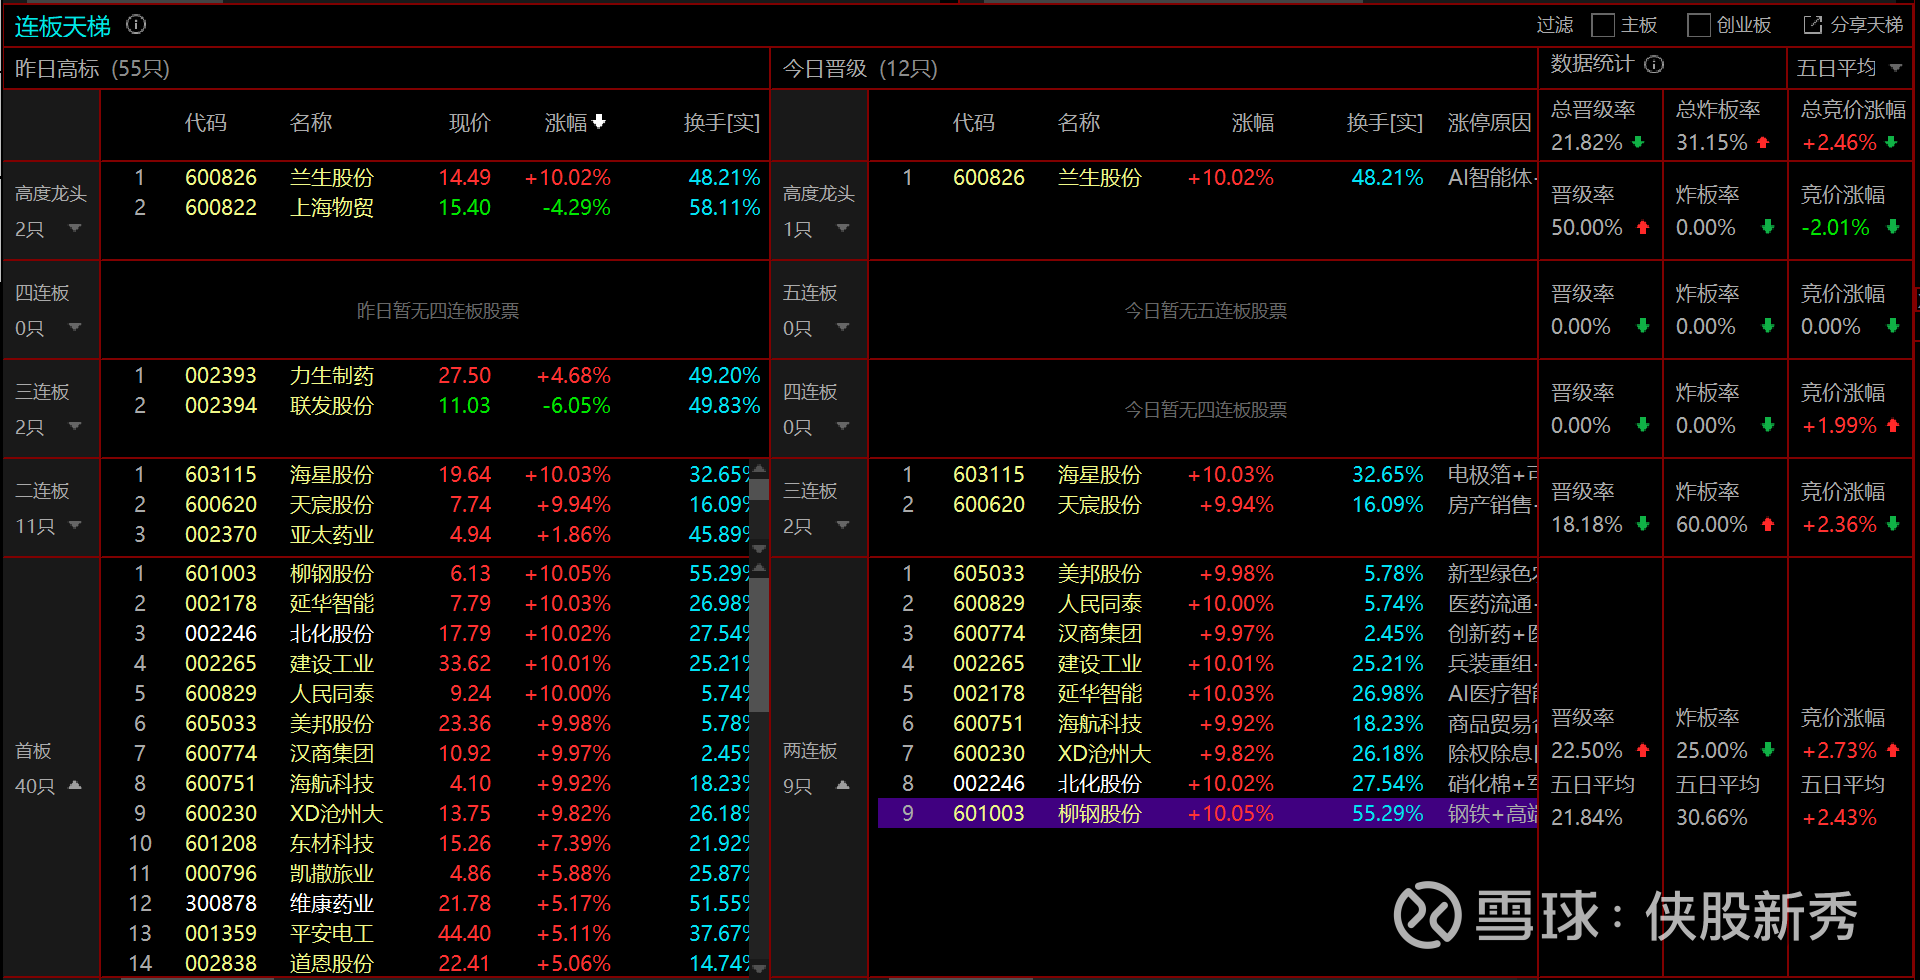Click stock code 600826 in 今日晋级
This screenshot has width=1920, height=980.
(x=989, y=178)
